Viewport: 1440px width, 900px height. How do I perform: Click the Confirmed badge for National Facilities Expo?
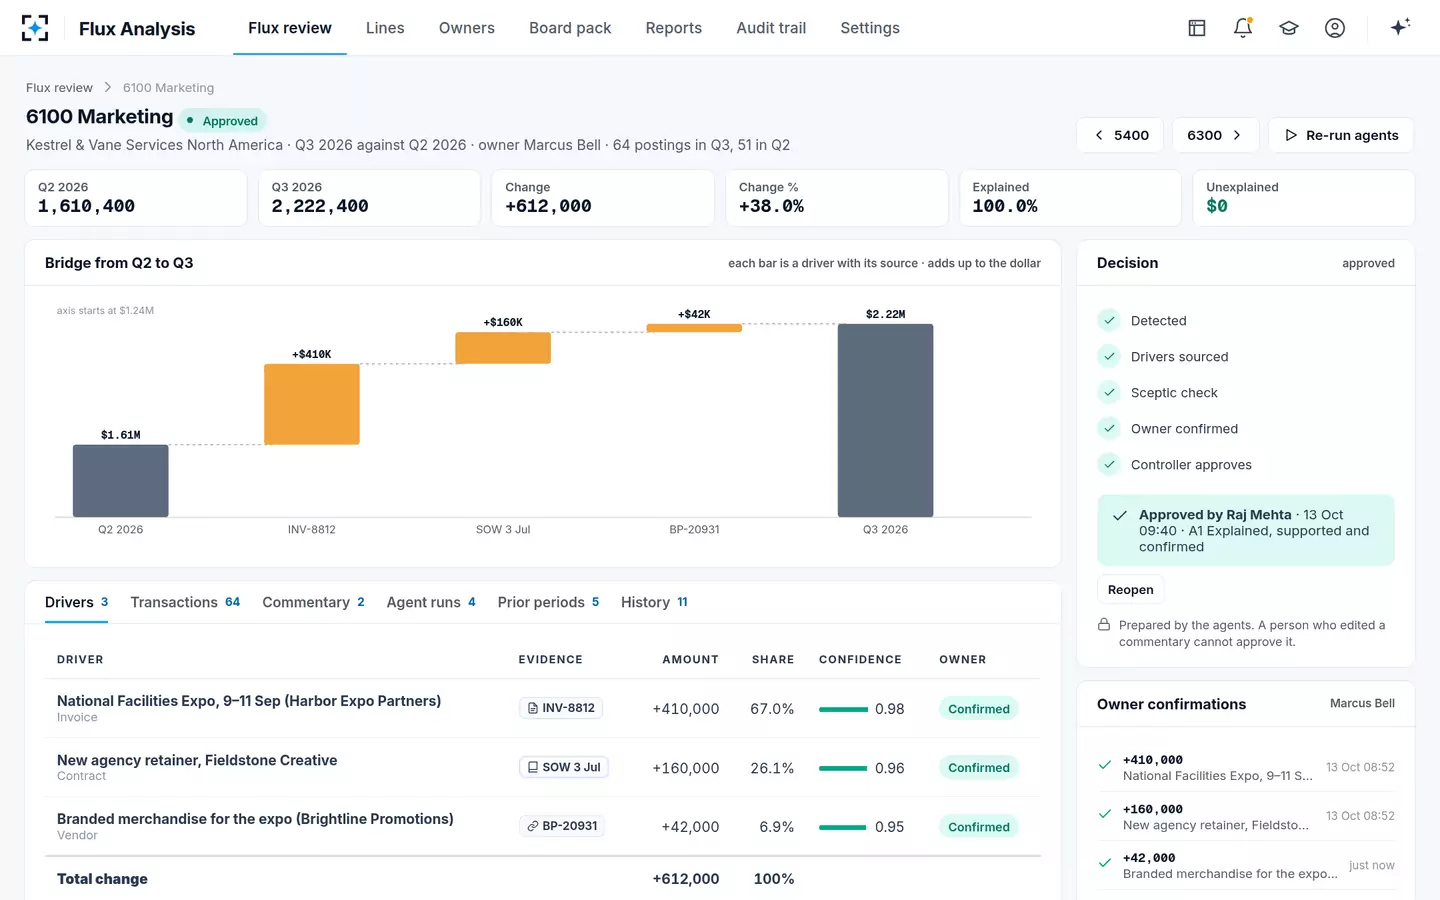979,709
